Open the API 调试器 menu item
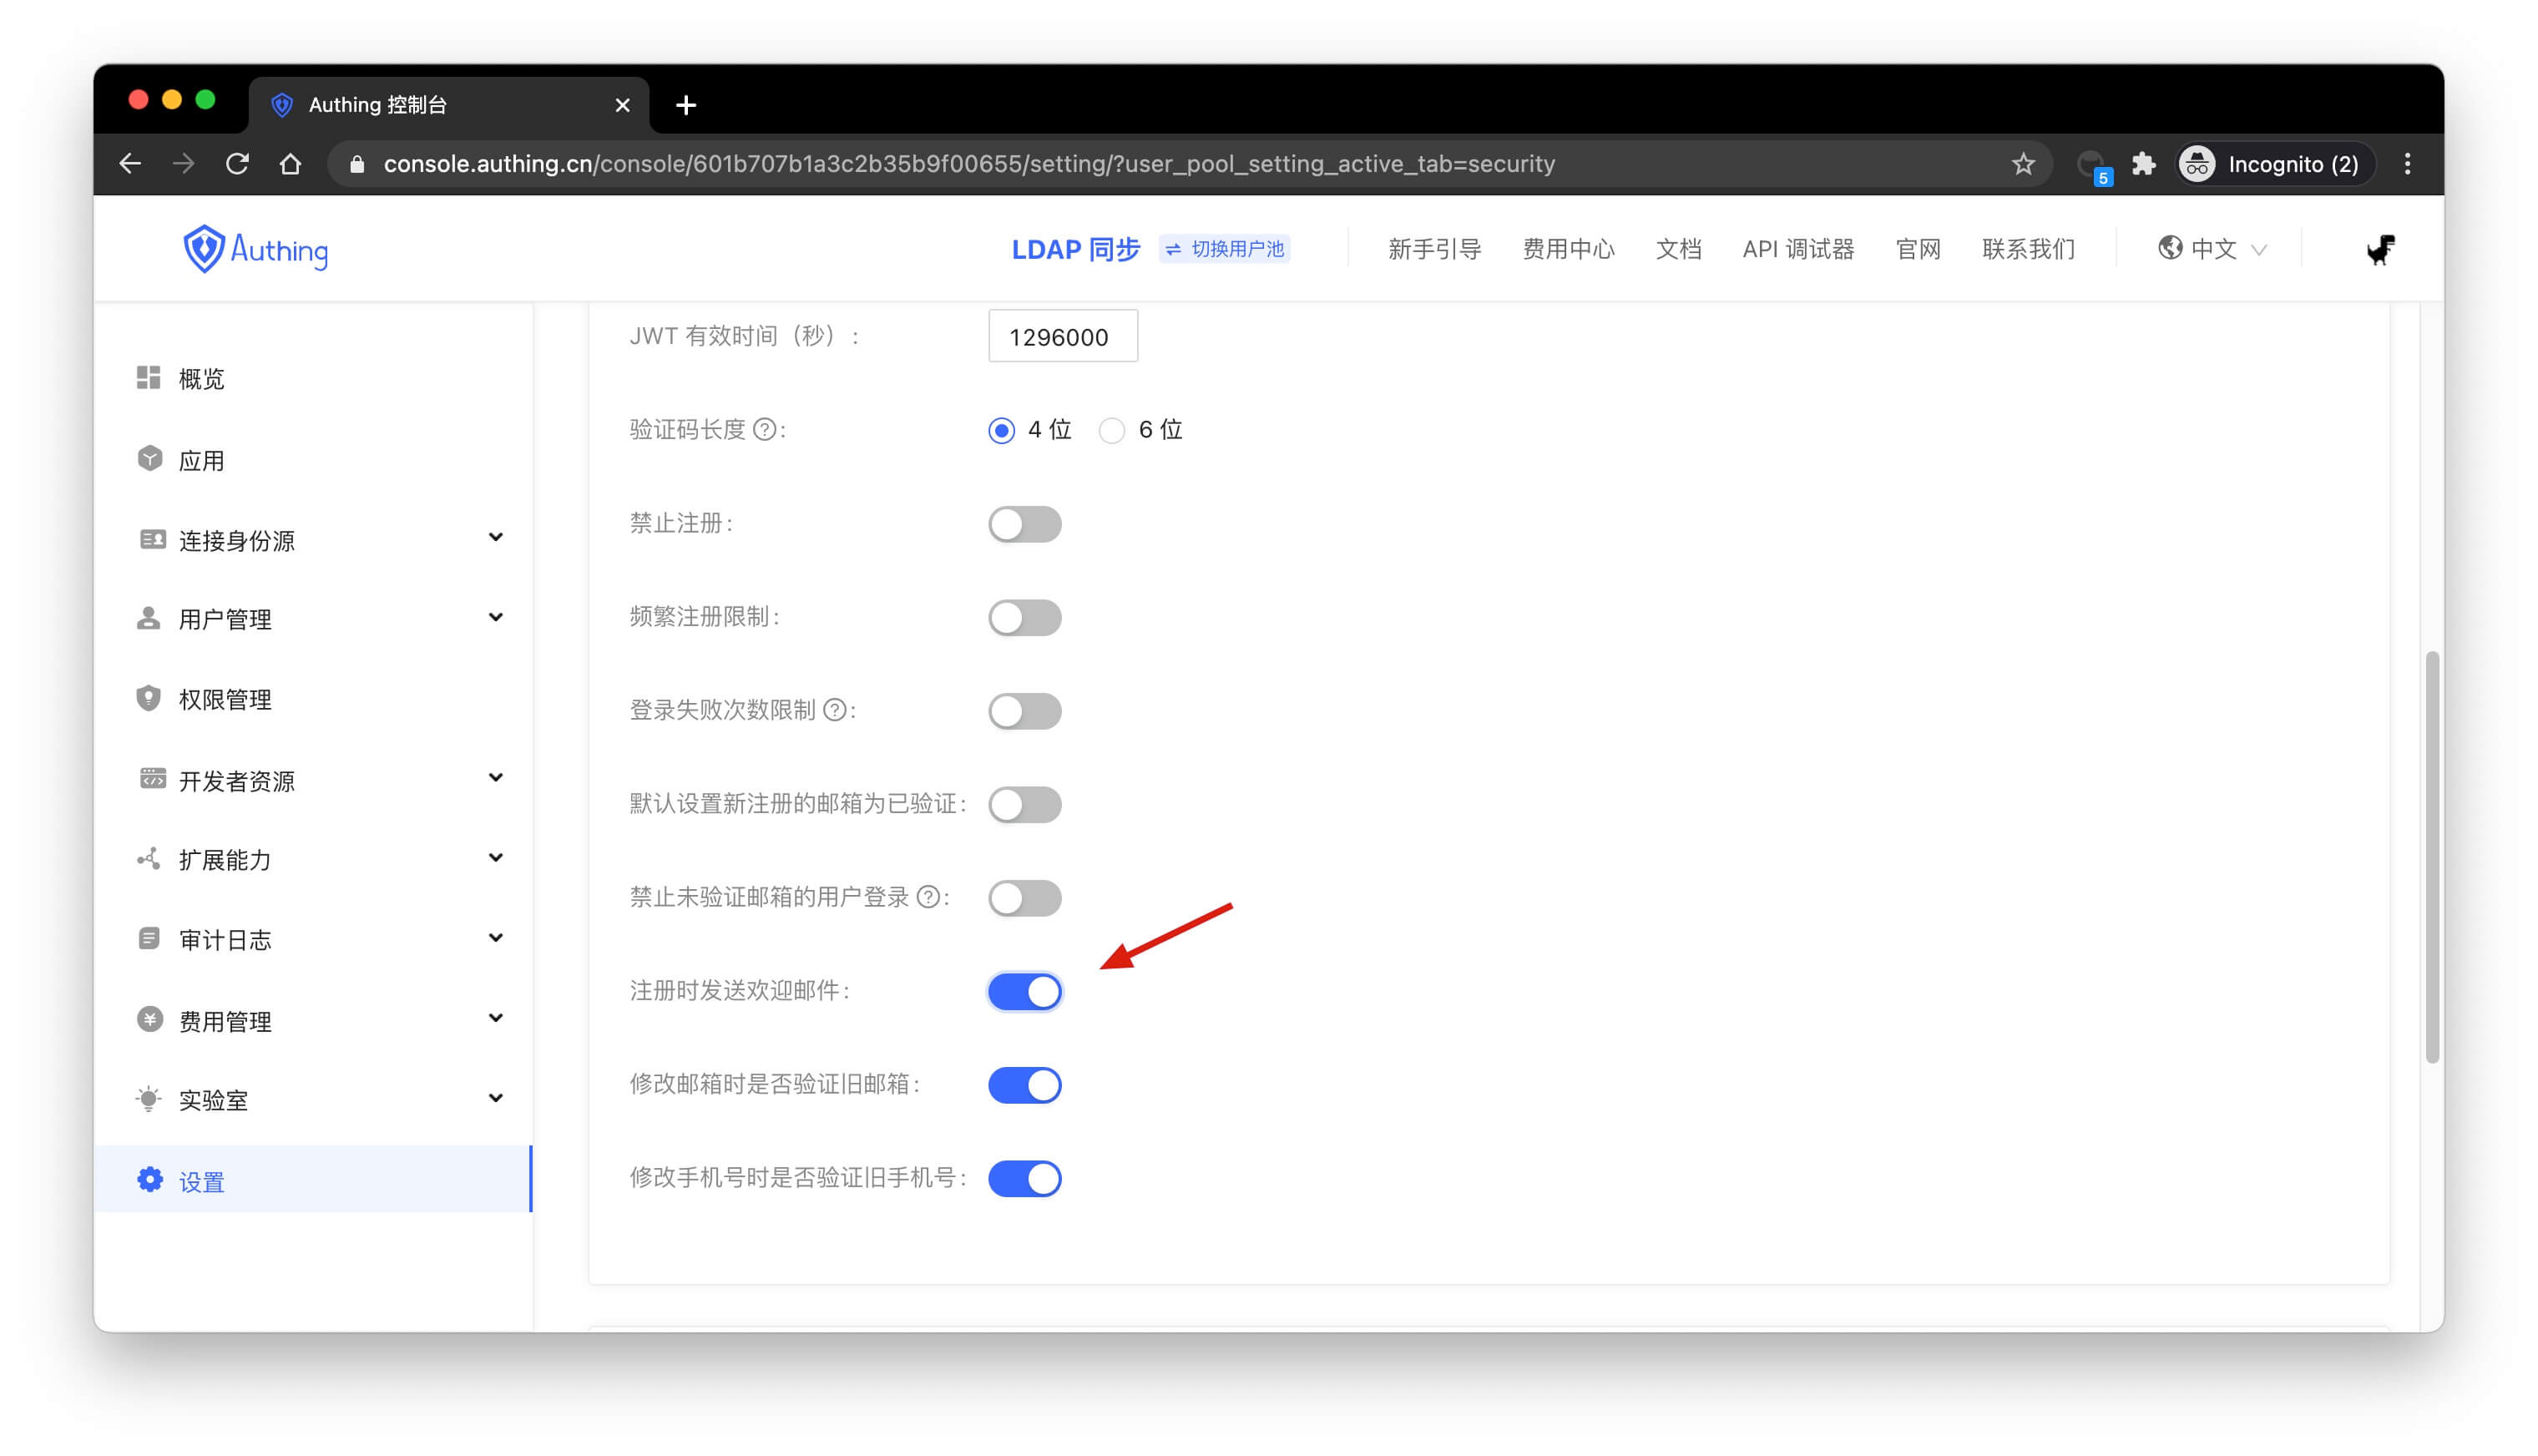The height and width of the screenshot is (1456, 2538). (1797, 249)
